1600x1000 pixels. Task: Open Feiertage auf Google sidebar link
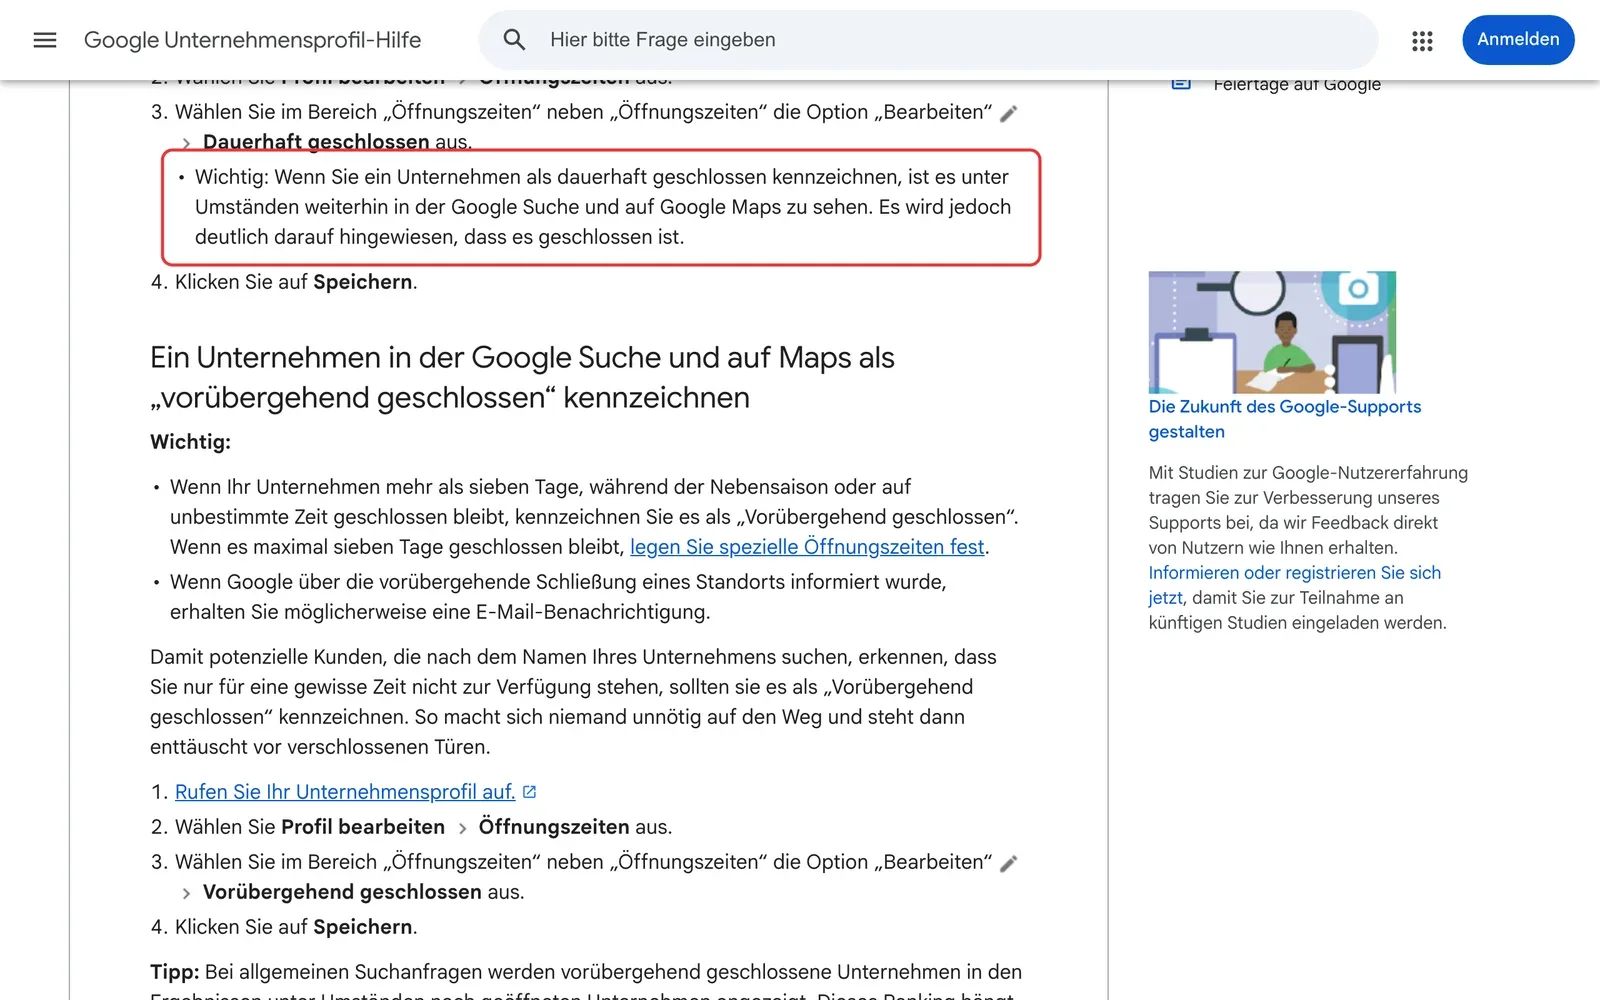click(x=1297, y=85)
